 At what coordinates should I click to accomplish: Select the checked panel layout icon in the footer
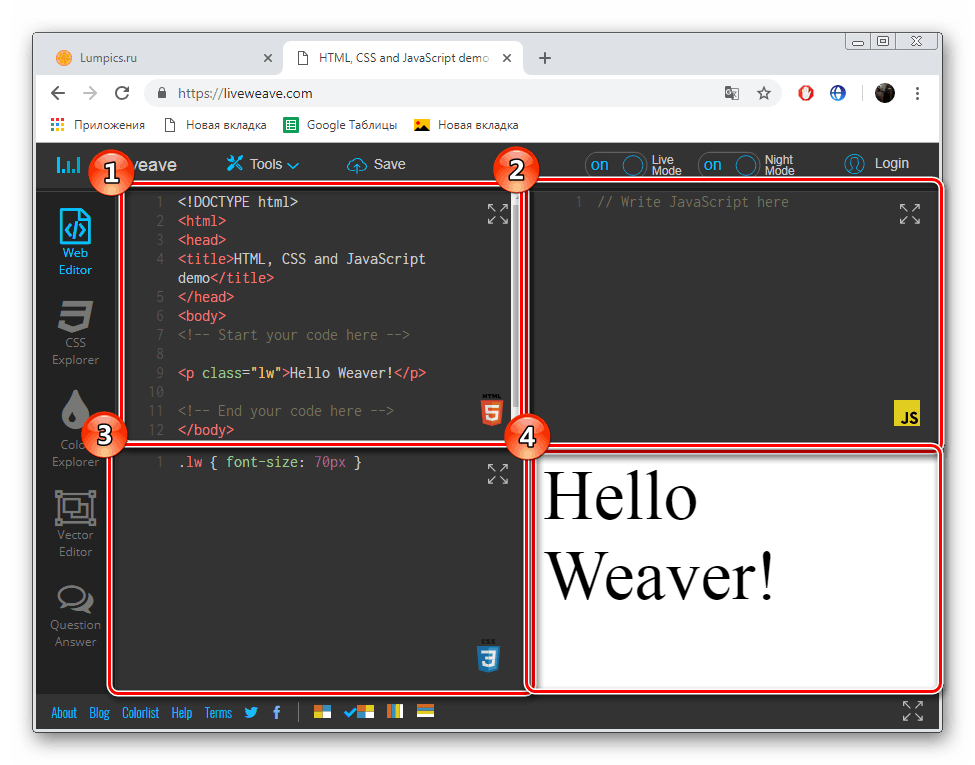359,712
